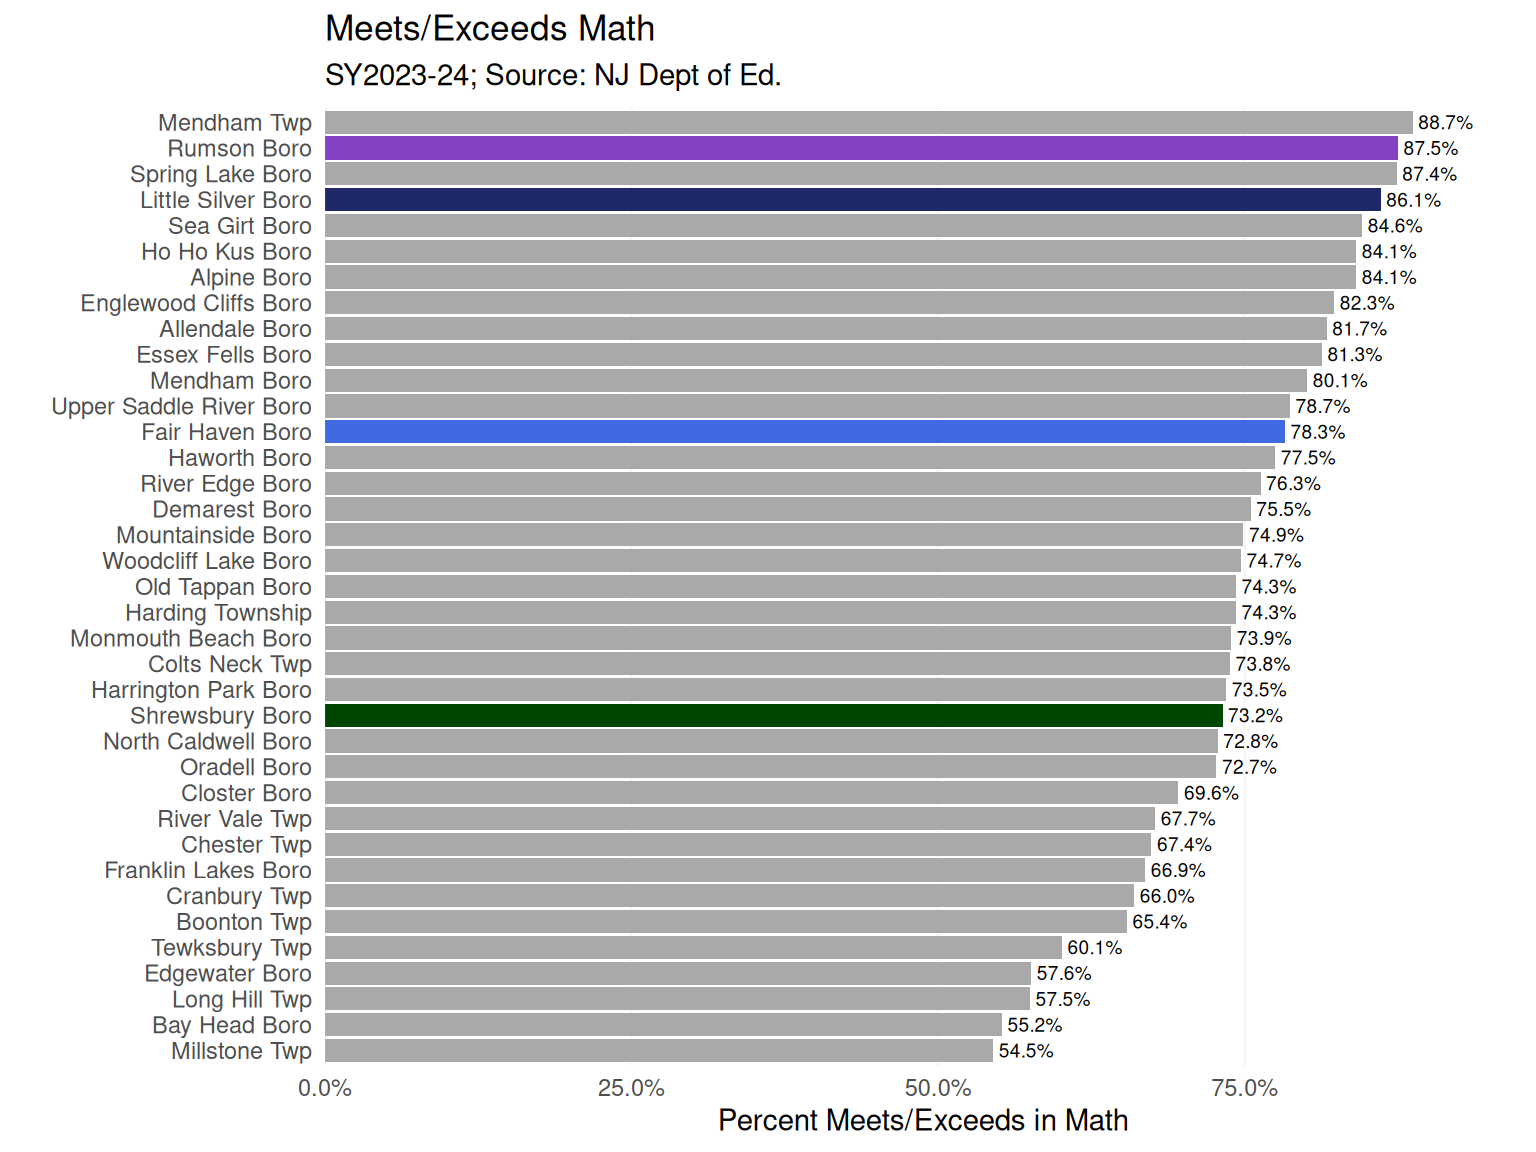Click the 75.0% x-axis tick label
Screen dimensions: 1536x1152
pos(1245,1089)
